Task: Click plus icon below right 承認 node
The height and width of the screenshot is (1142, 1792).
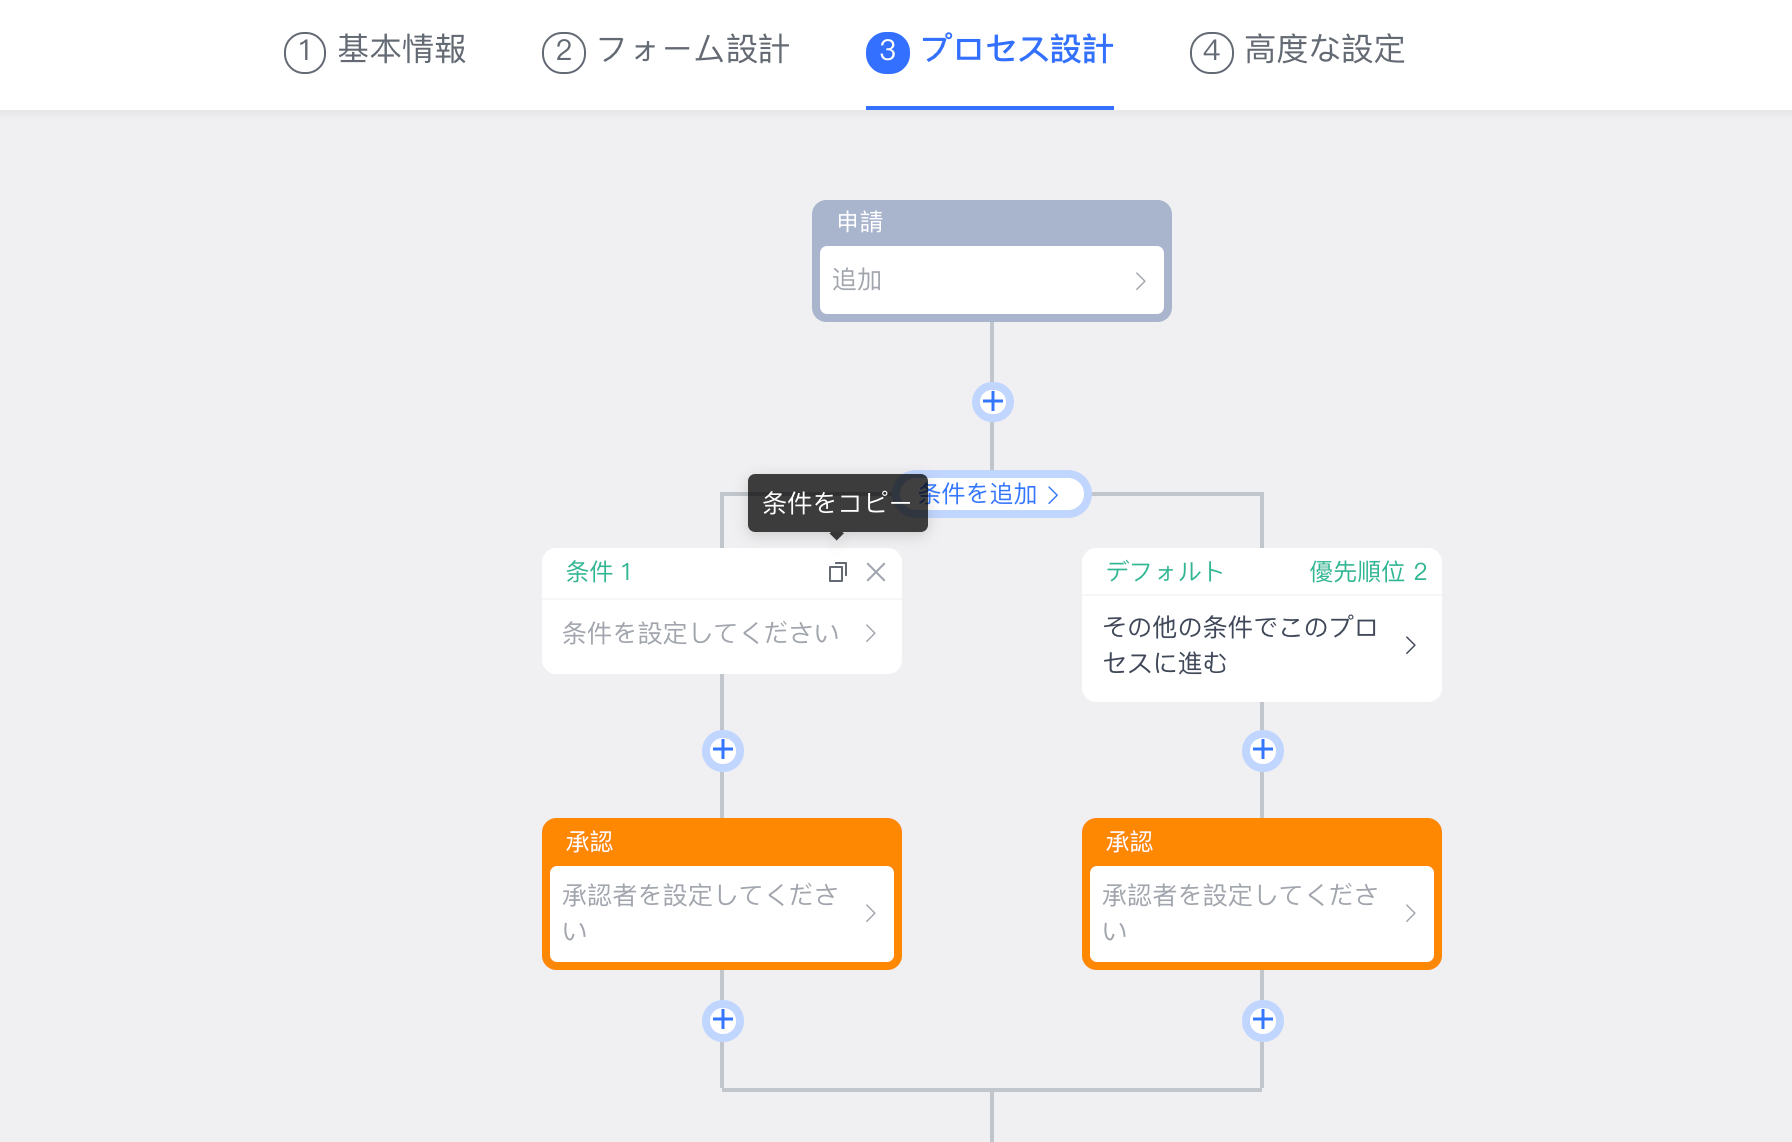Action: click(1262, 1020)
